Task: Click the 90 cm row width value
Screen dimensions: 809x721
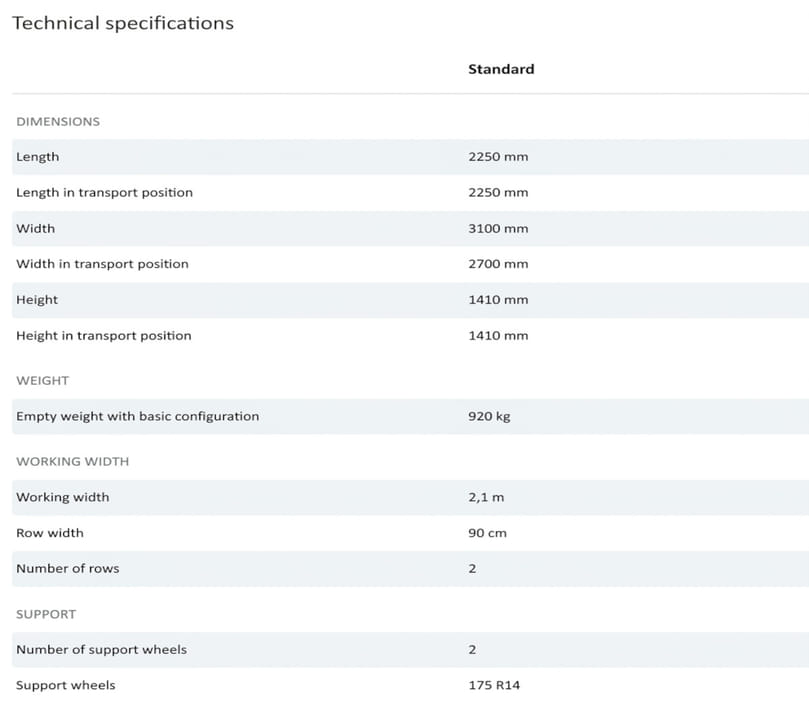Action: (487, 533)
